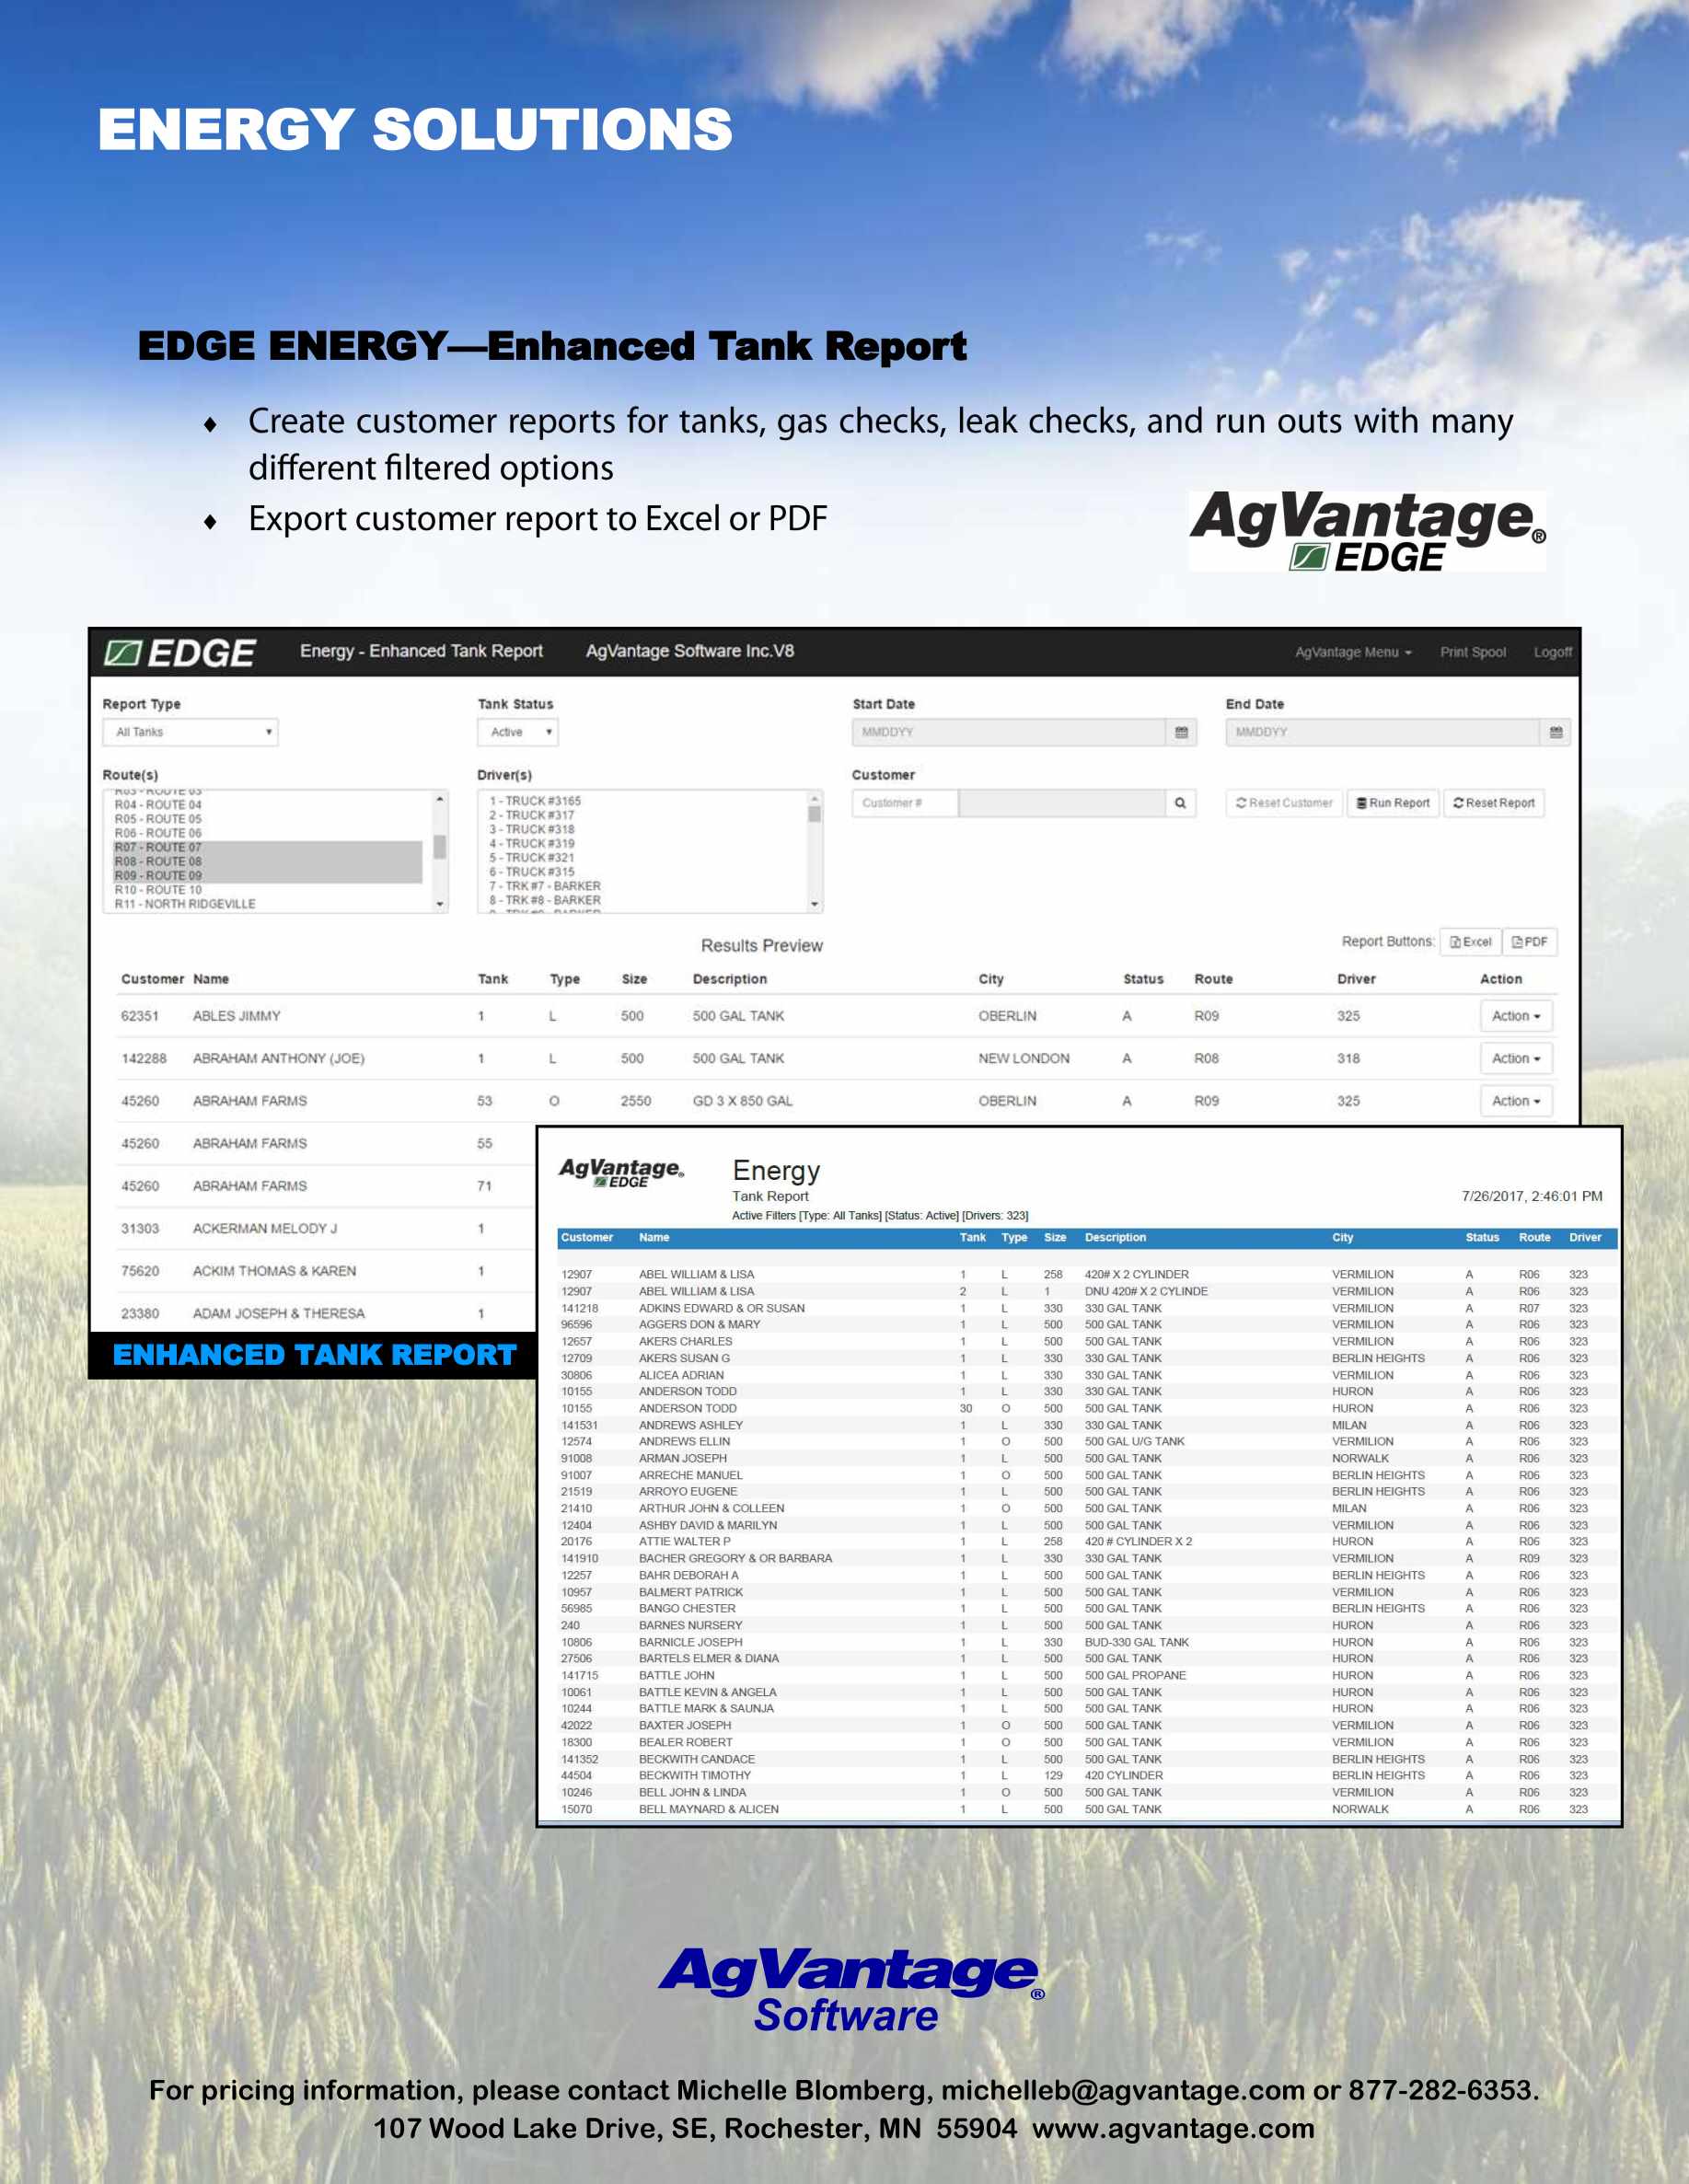This screenshot has width=1689, height=2184.
Task: Click inside the Start Date field
Action: pyautogui.click(x=1009, y=732)
